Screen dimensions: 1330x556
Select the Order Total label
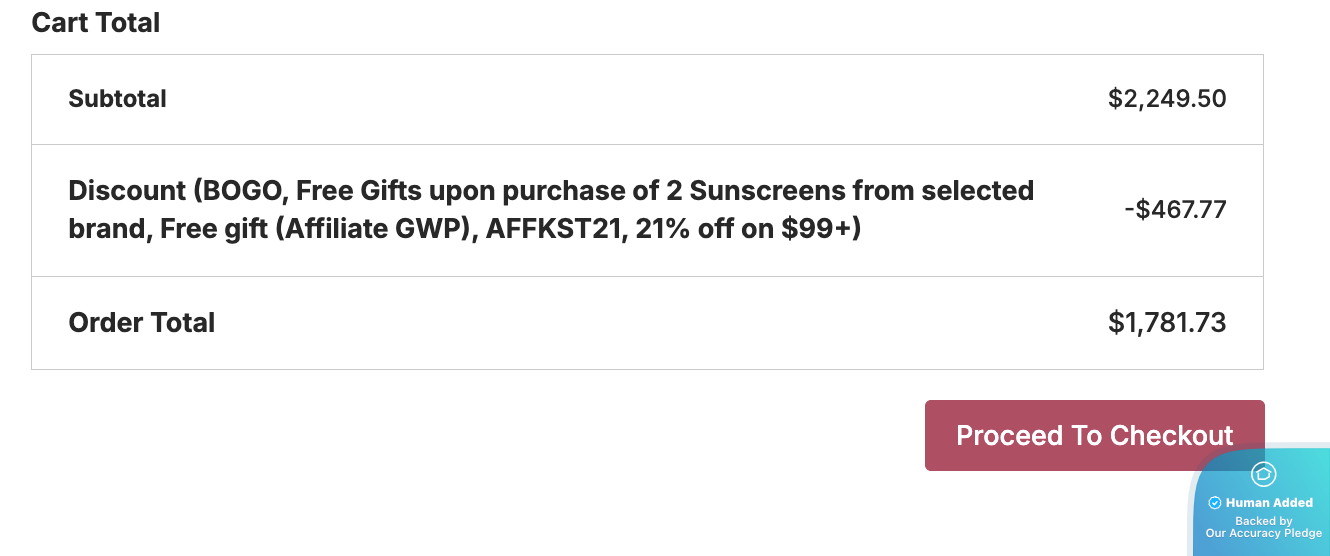tap(142, 323)
